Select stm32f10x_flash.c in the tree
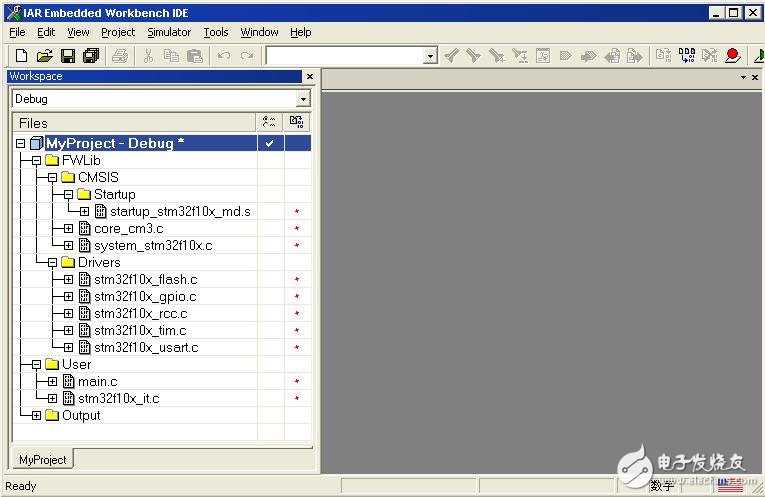The height and width of the screenshot is (497, 765). click(x=146, y=279)
